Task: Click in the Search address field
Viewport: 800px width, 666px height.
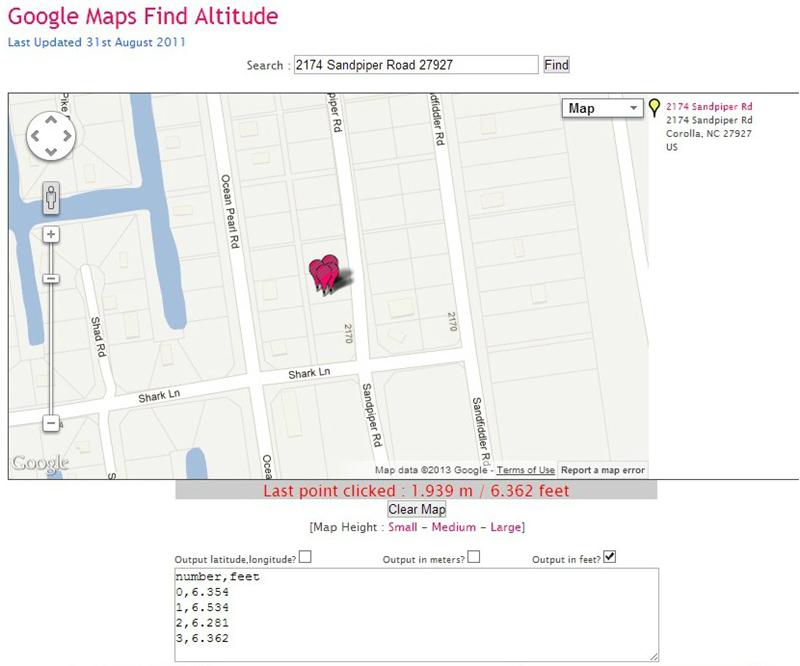Action: [x=416, y=65]
